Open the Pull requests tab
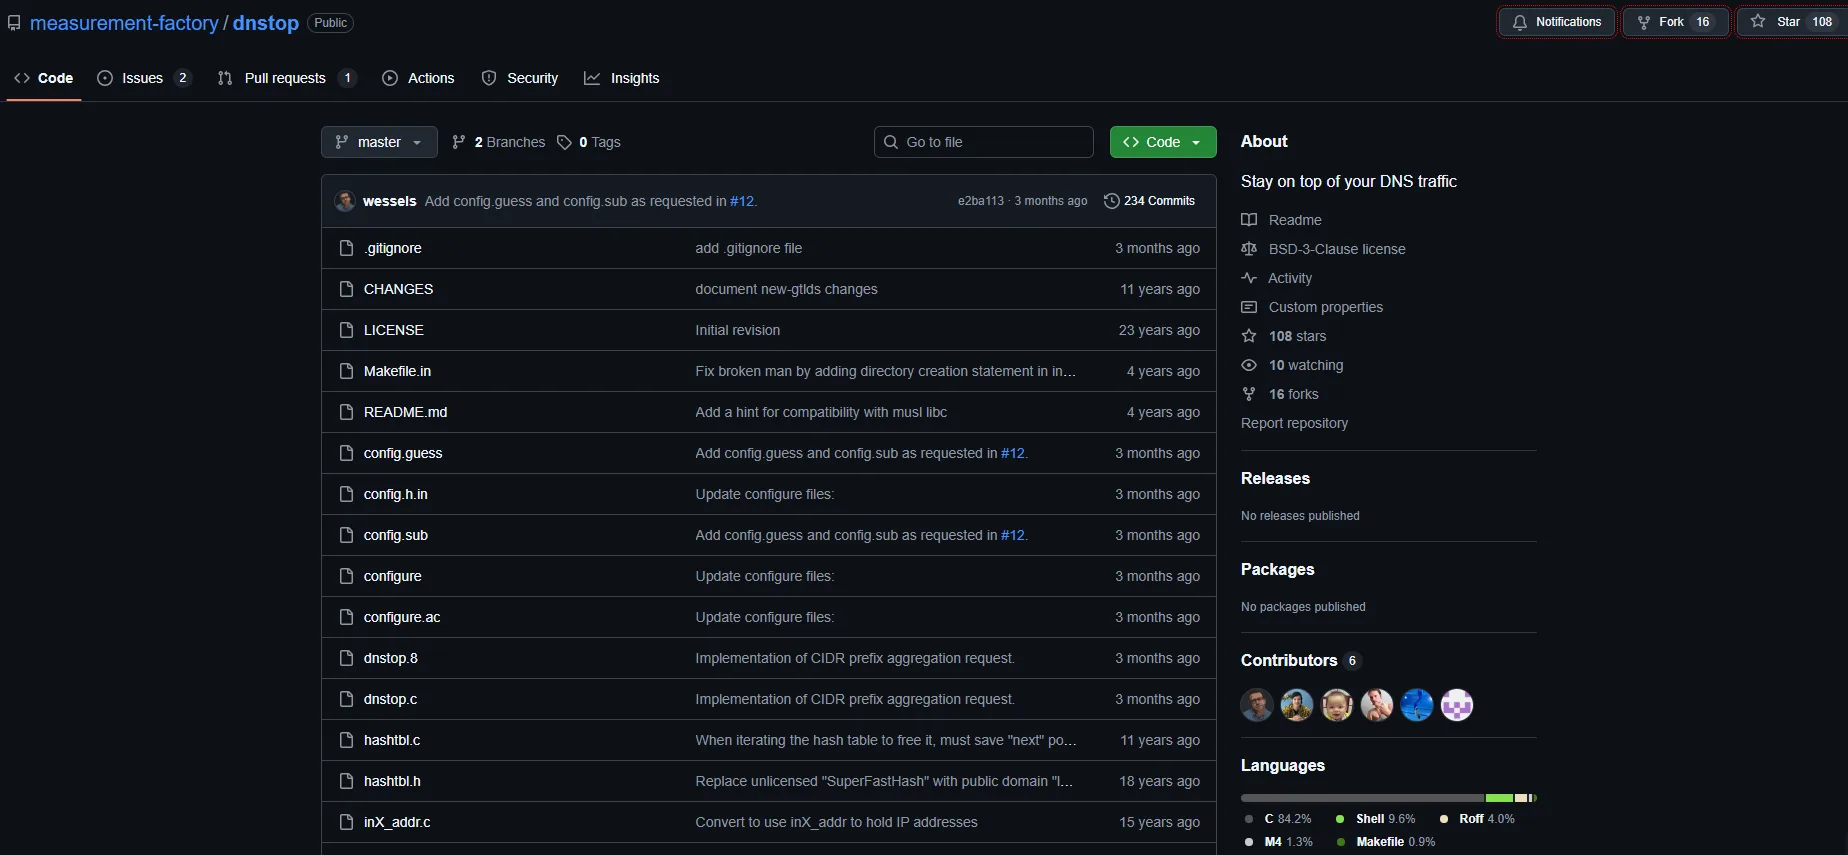This screenshot has width=1848, height=855. (x=286, y=78)
